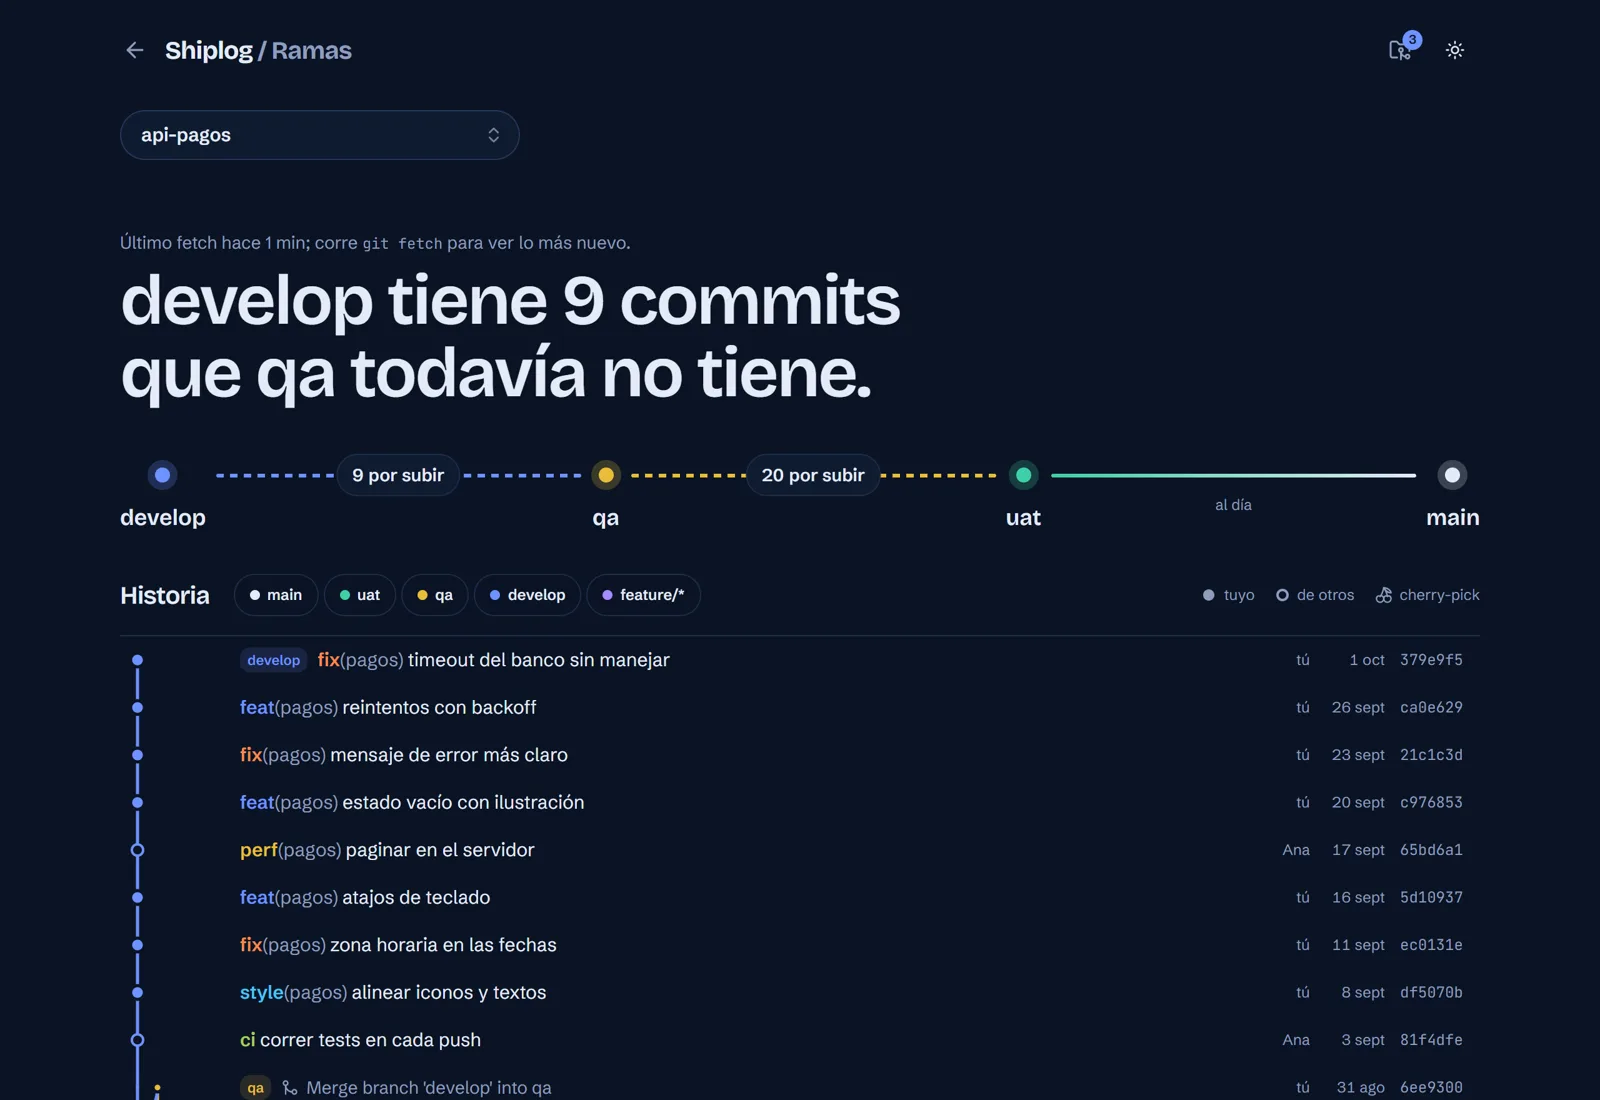Switch to light theme with sun icon

tap(1455, 50)
